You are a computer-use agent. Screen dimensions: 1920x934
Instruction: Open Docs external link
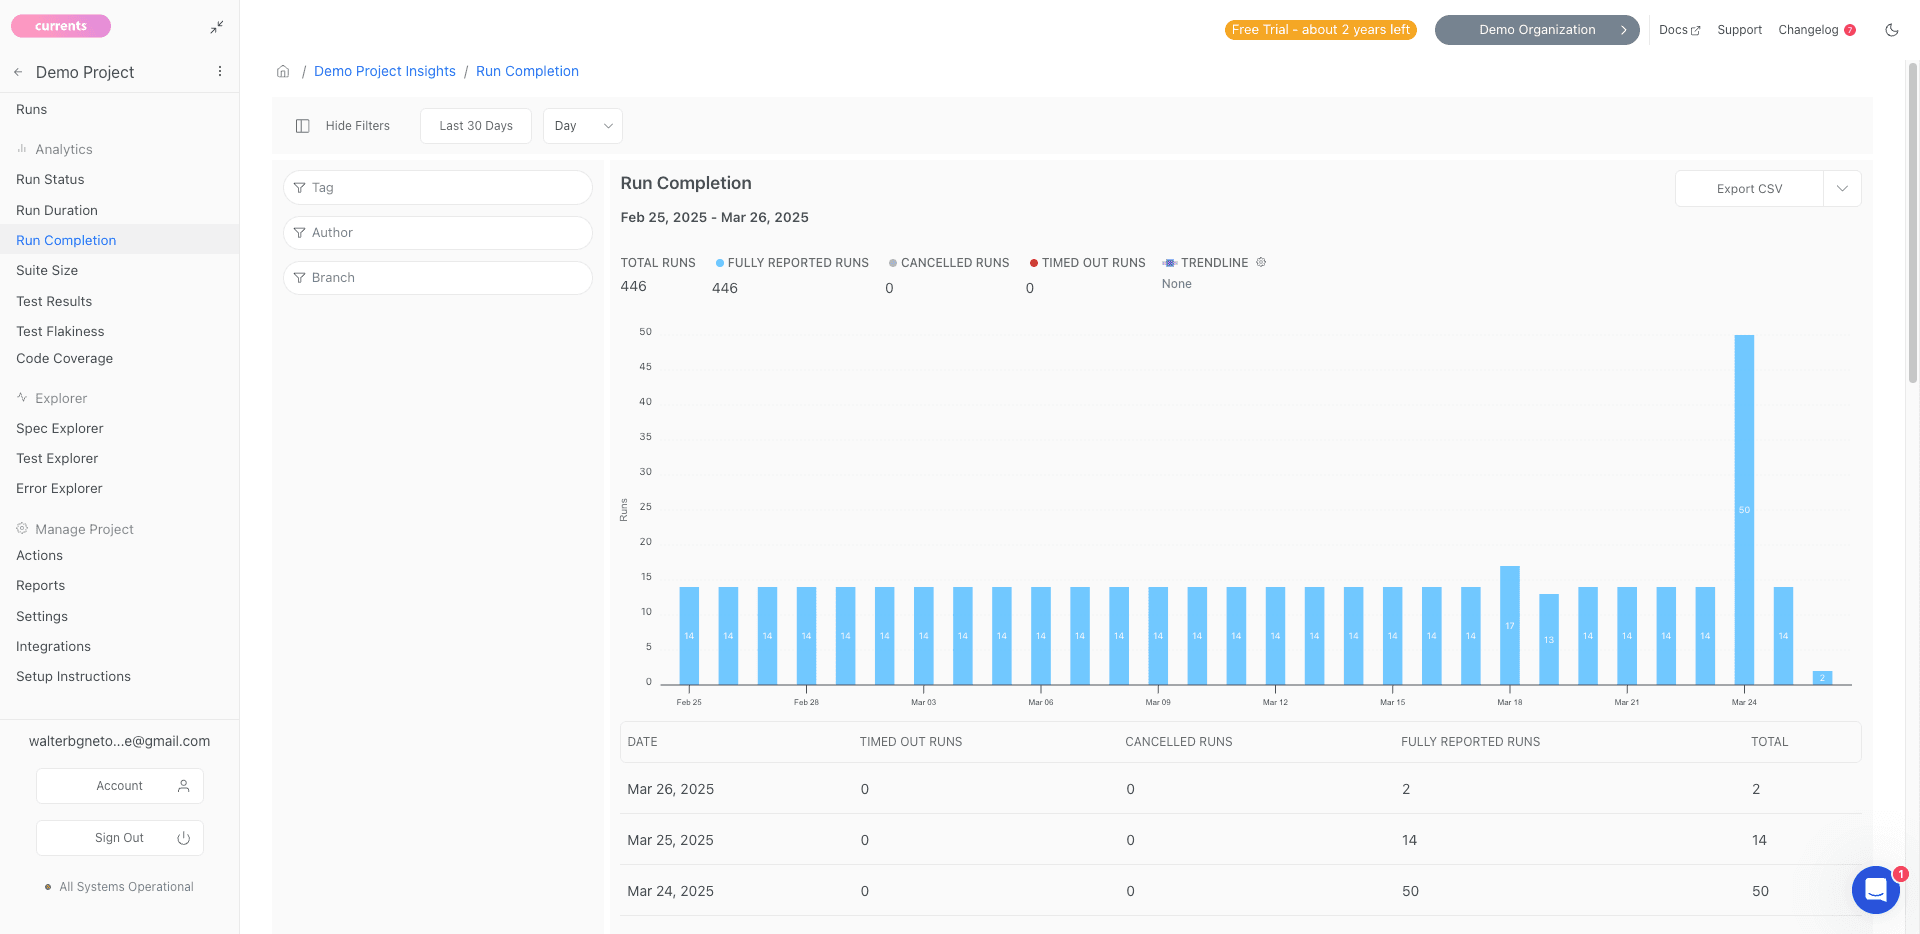point(1679,30)
